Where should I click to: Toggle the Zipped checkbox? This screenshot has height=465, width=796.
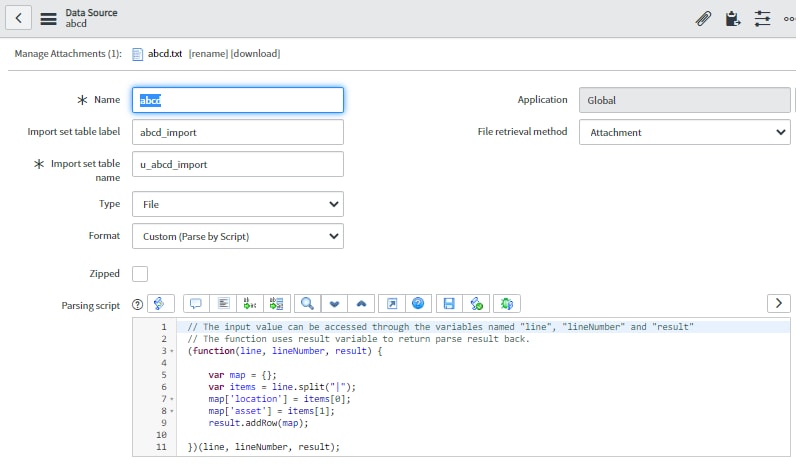click(x=140, y=273)
